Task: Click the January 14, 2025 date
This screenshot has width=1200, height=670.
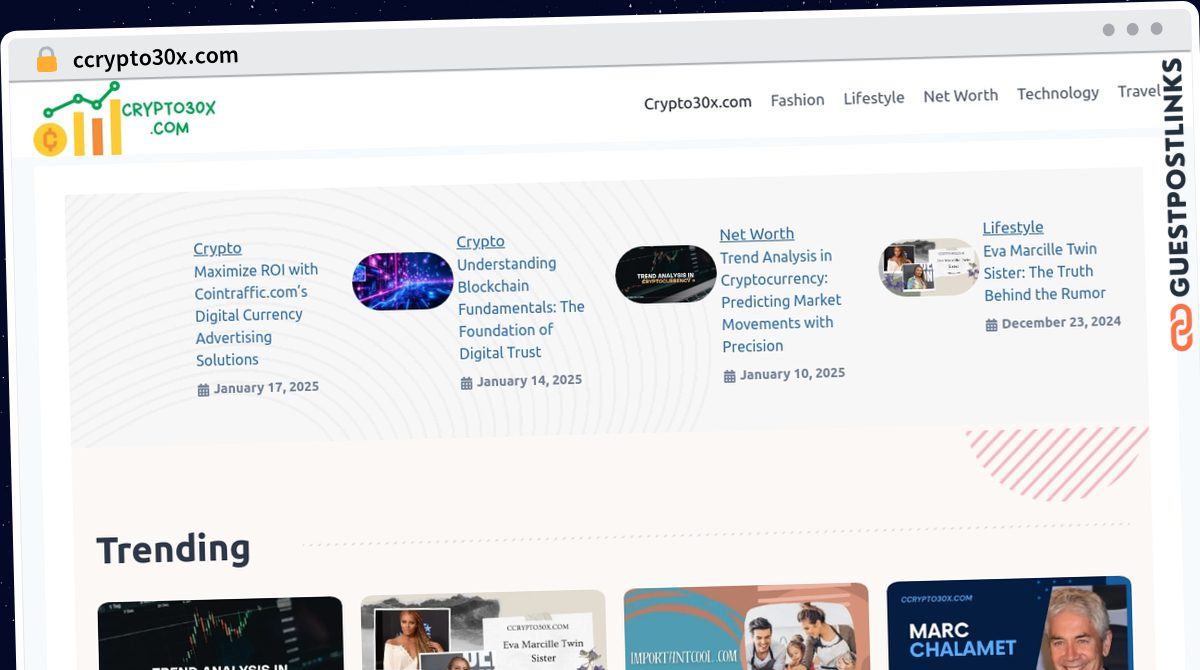Action: pos(521,381)
